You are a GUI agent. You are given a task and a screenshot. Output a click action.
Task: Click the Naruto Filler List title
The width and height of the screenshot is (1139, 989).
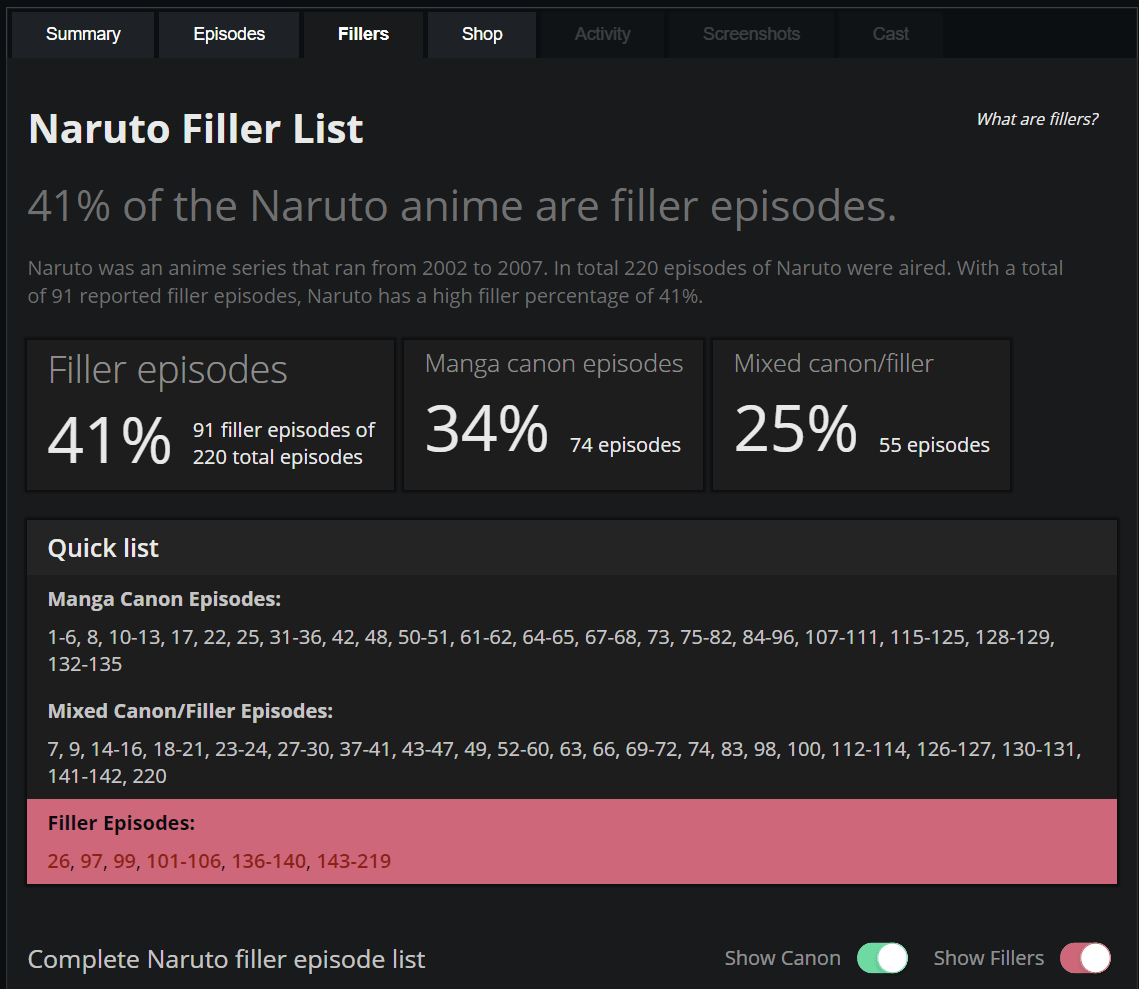point(195,129)
